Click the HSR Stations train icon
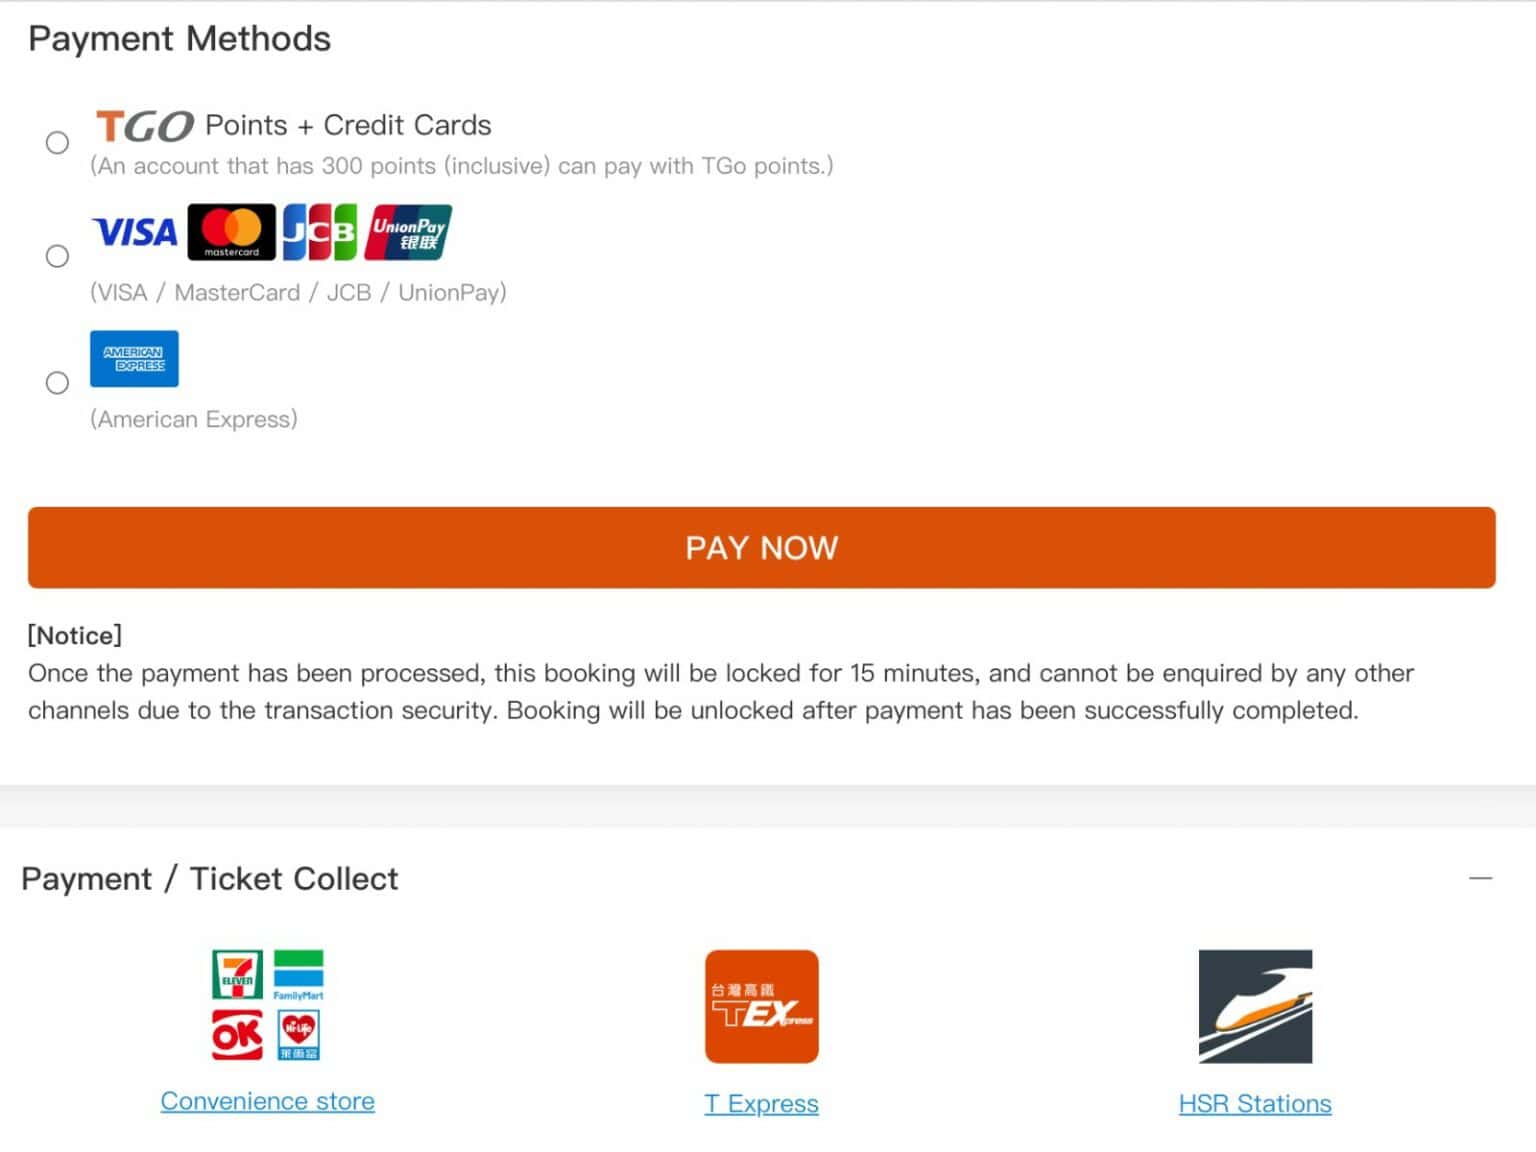Image resolution: width=1536 pixels, height=1152 pixels. 1255,1007
